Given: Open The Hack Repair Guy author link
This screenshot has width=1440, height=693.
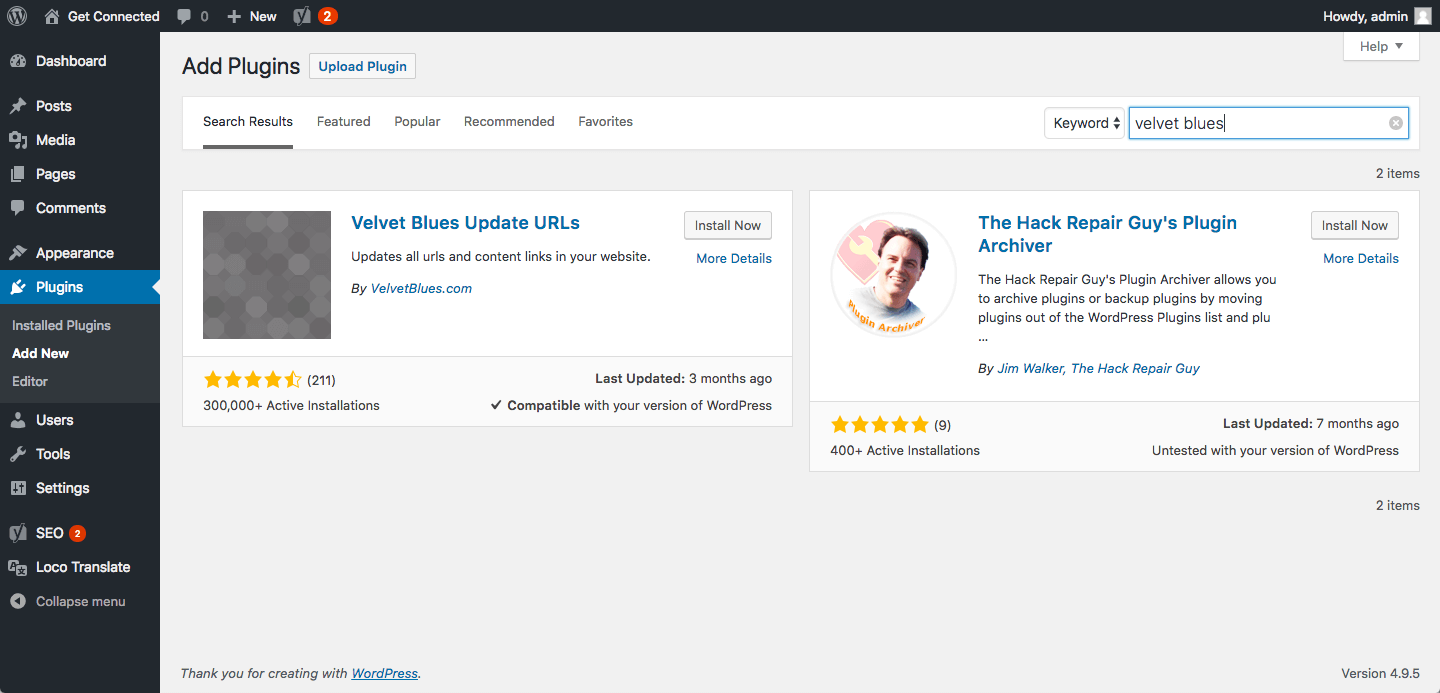Looking at the screenshot, I should click(x=1135, y=368).
